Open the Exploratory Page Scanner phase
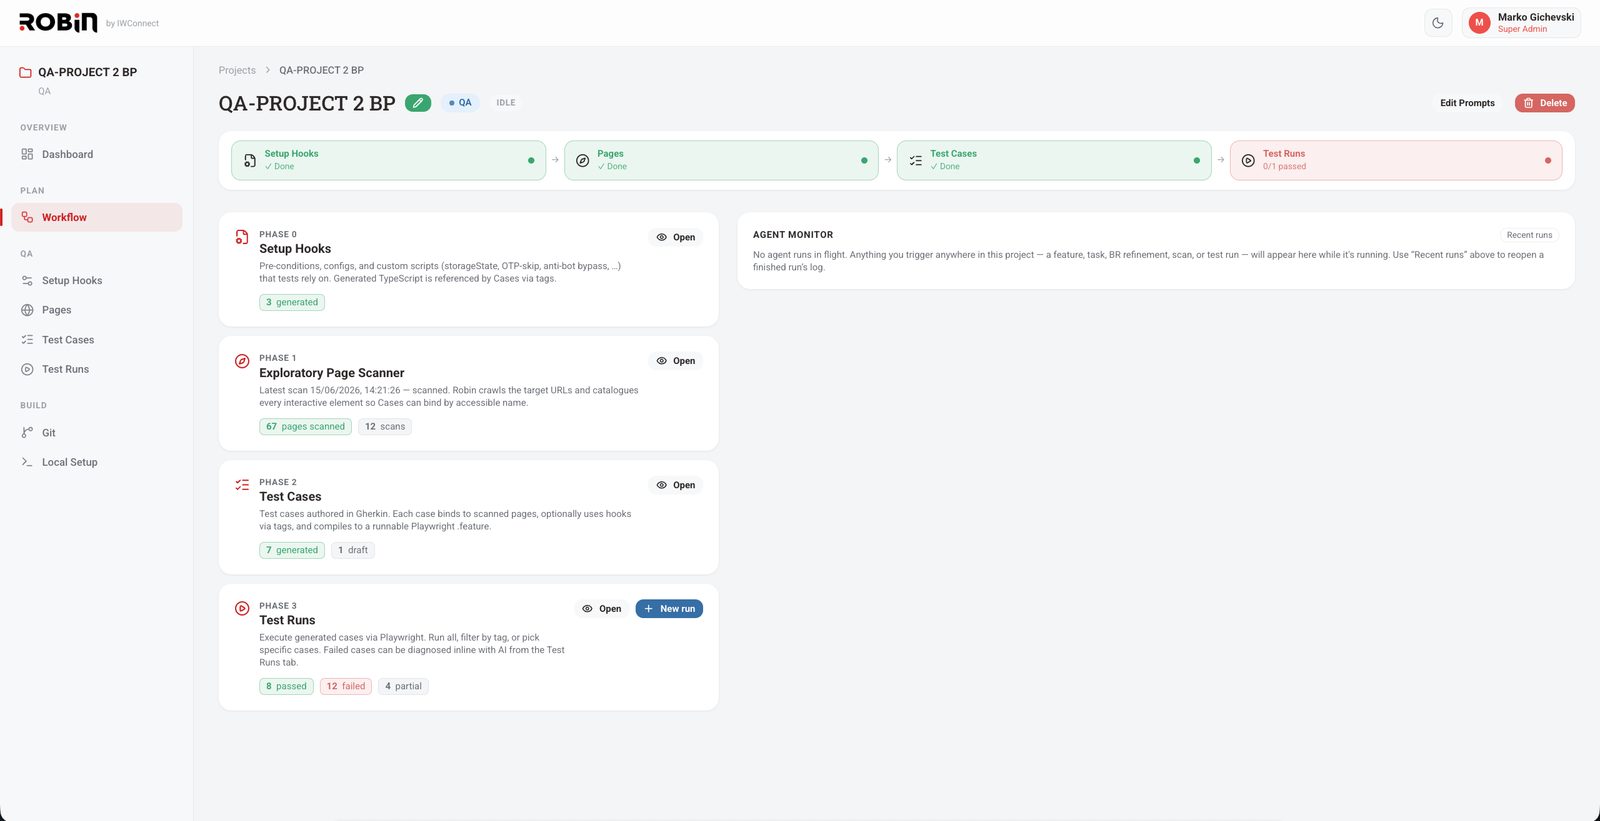This screenshot has width=1600, height=821. pos(676,361)
